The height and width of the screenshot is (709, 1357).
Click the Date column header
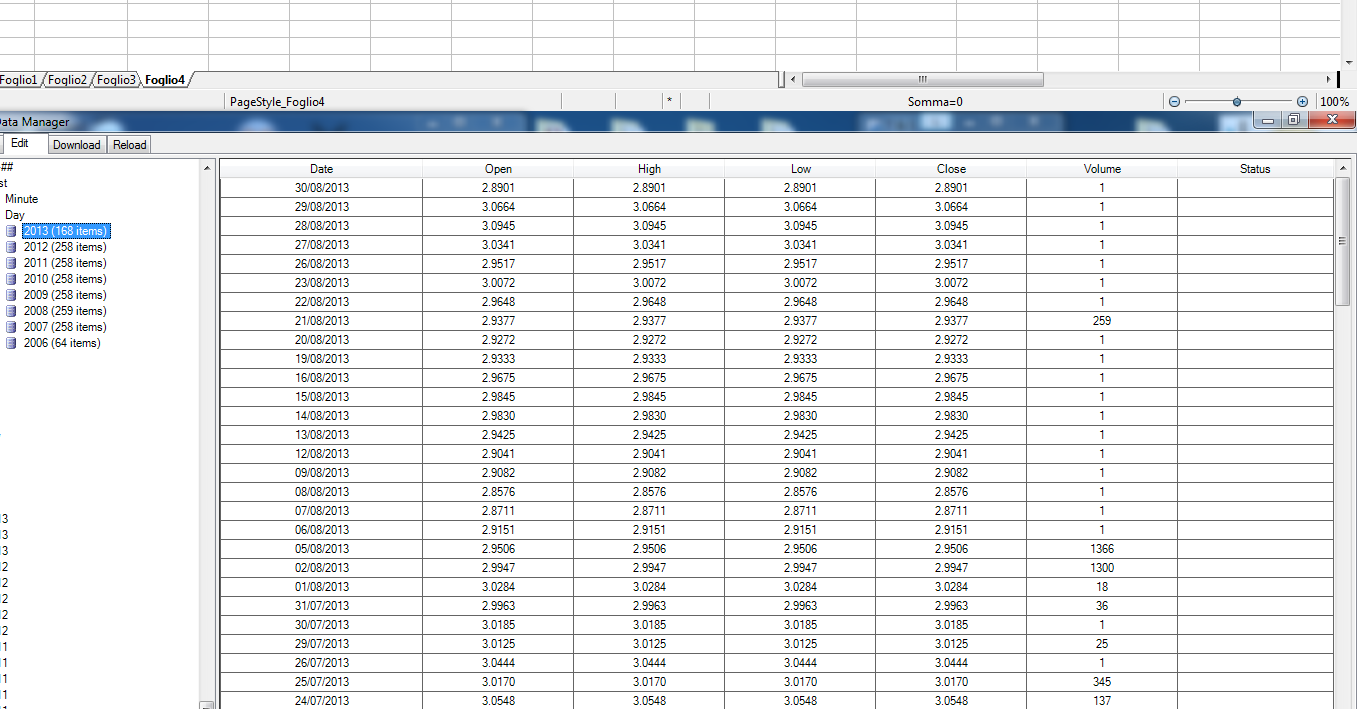click(321, 169)
